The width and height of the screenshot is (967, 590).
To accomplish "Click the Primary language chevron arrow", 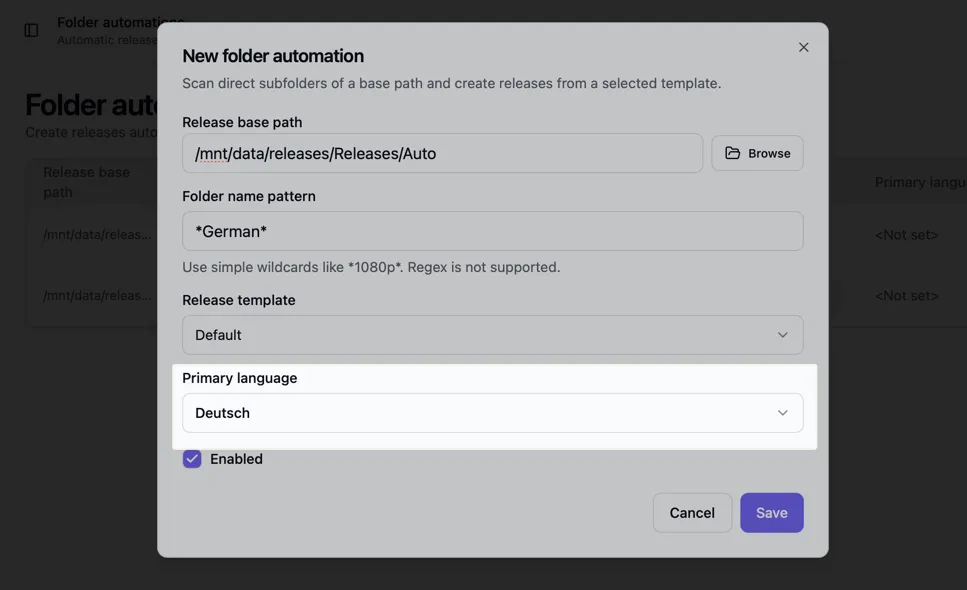I will click(783, 413).
